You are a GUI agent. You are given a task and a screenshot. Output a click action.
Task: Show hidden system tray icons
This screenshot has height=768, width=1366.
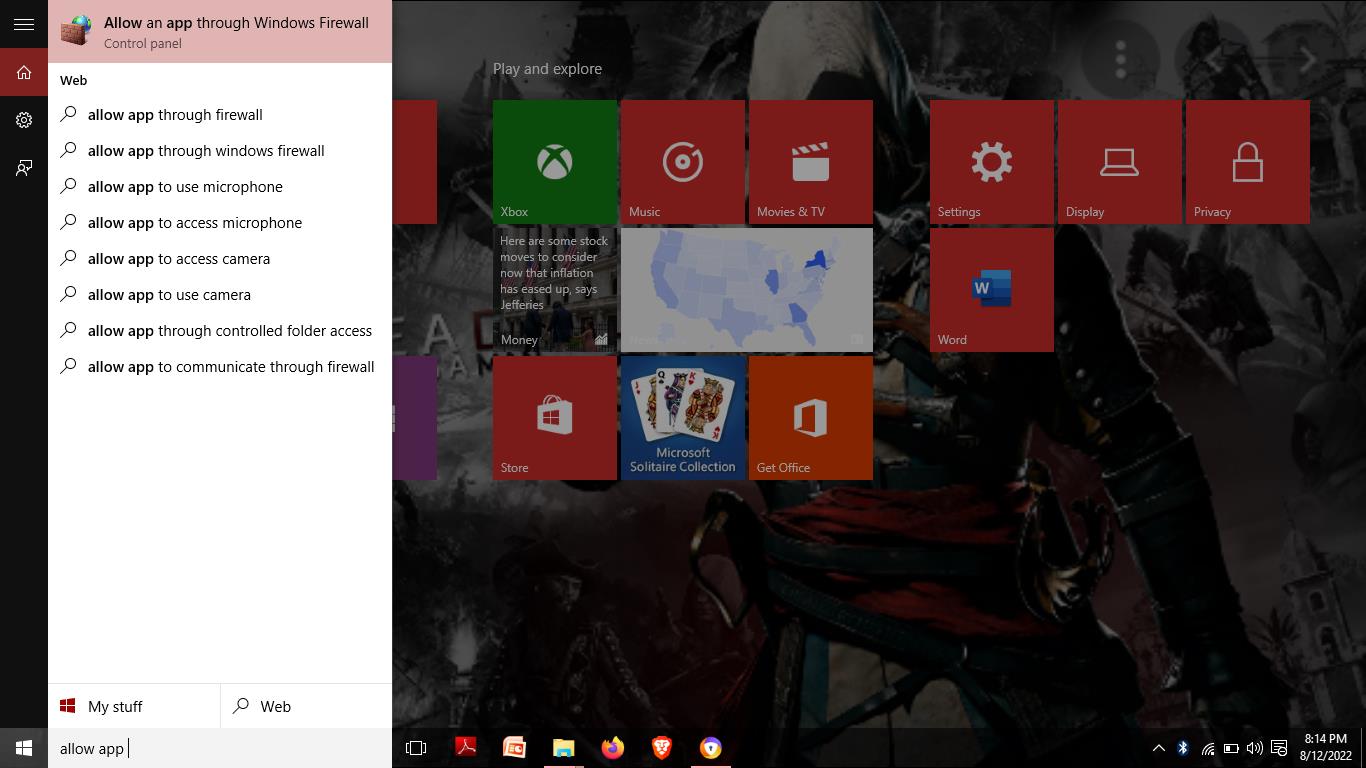pyautogui.click(x=1159, y=748)
